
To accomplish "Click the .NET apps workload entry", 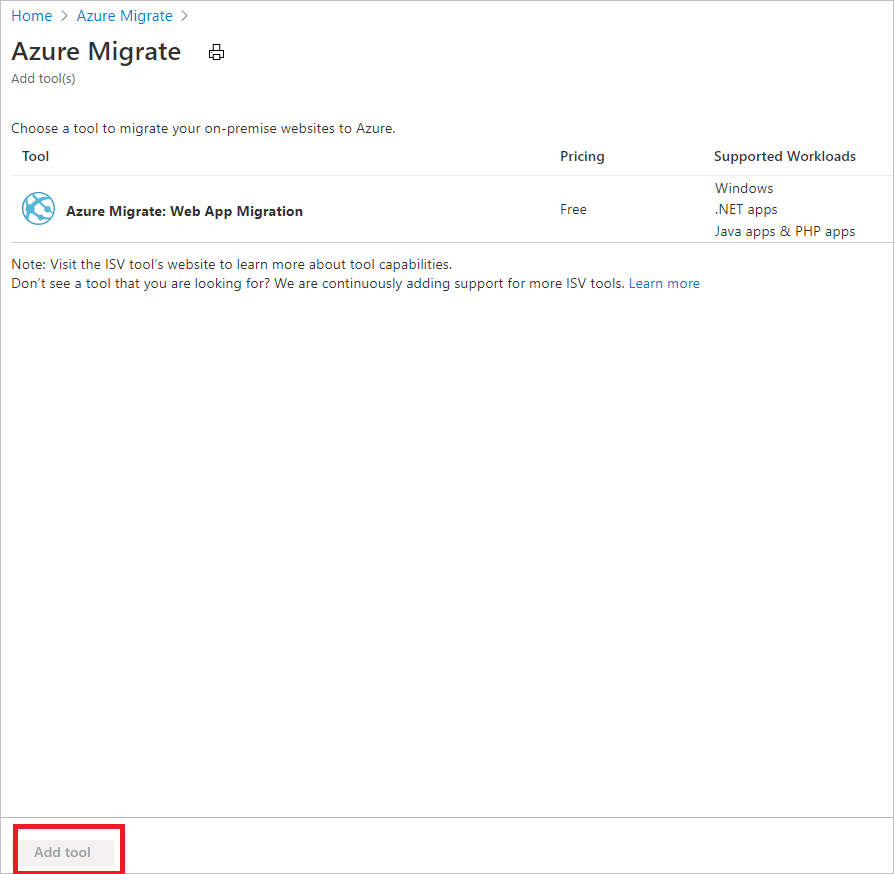I will tap(746, 209).
